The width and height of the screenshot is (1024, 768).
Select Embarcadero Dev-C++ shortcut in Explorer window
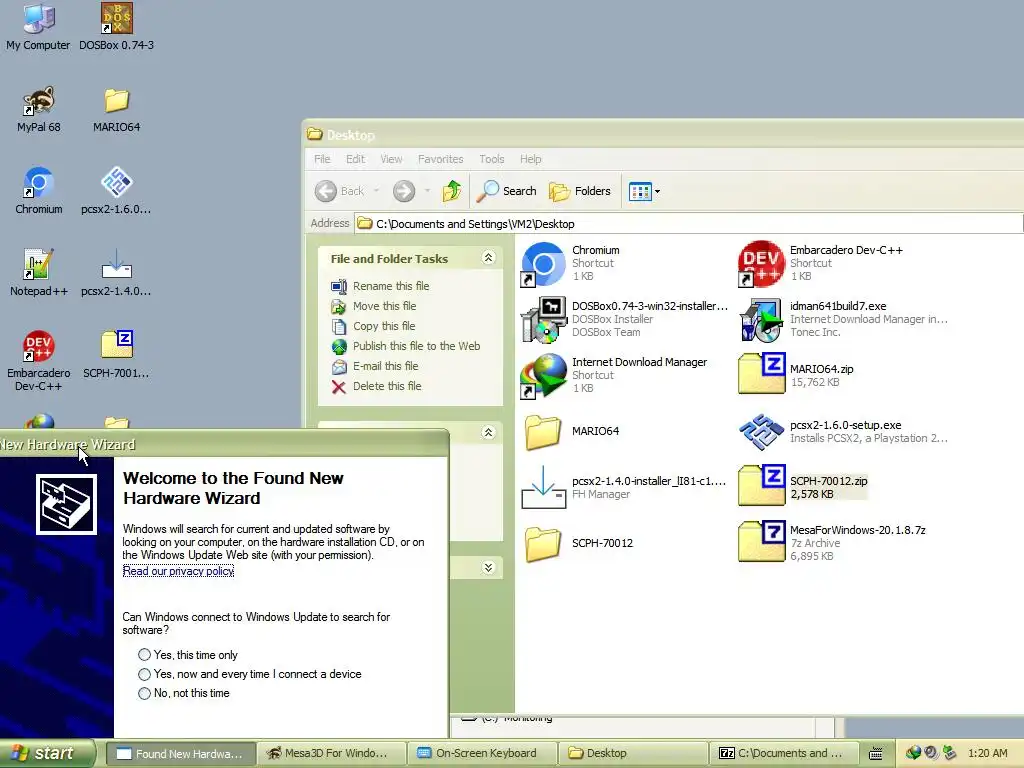(x=821, y=263)
